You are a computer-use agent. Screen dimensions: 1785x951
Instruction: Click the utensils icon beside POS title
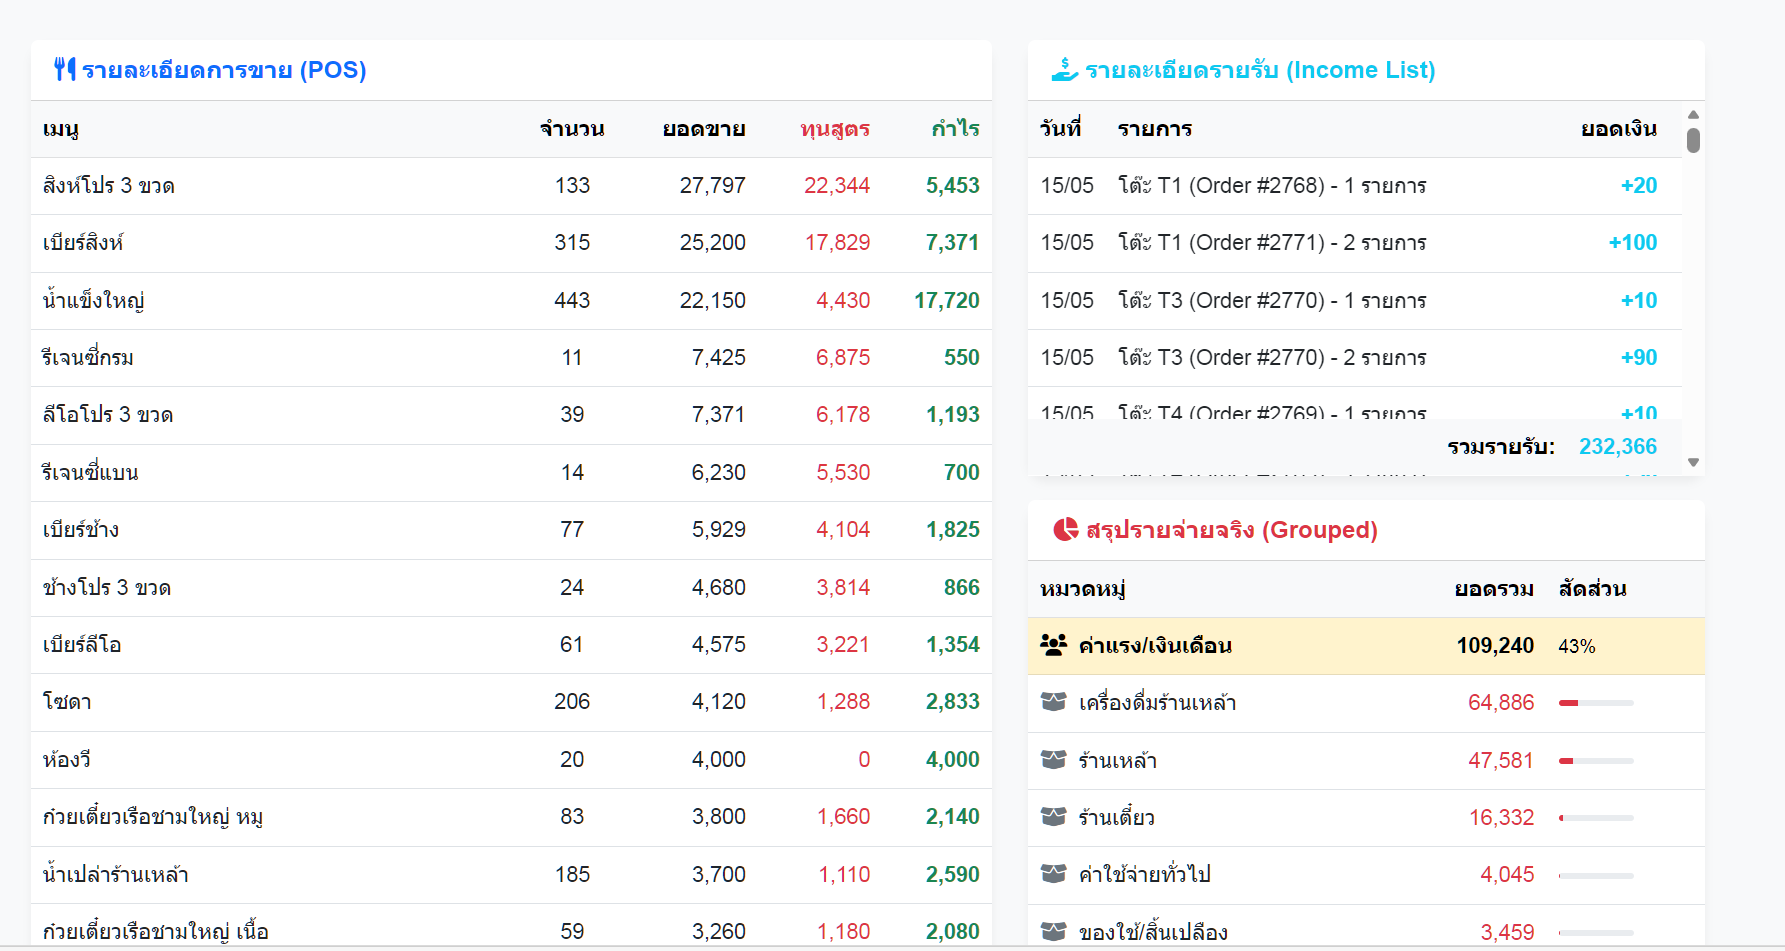click(65, 69)
